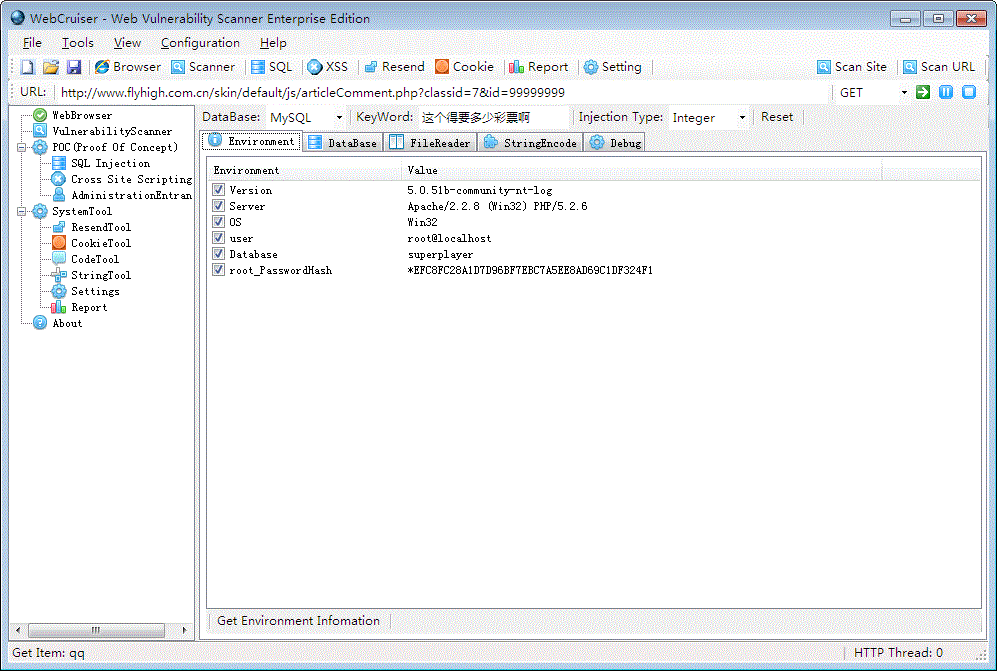Screen dimensions: 997x671
Task: Click the tree scrollbar right arrow
Action: 184,630
